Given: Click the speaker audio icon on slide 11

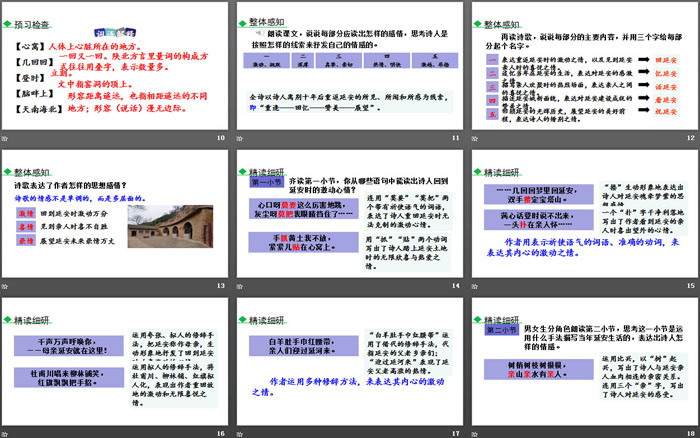Looking at the screenshot, I should 259,33.
